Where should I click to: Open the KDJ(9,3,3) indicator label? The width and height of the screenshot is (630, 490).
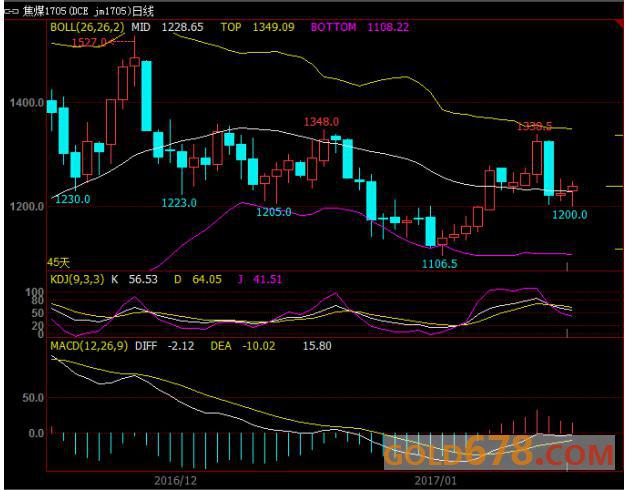77,280
